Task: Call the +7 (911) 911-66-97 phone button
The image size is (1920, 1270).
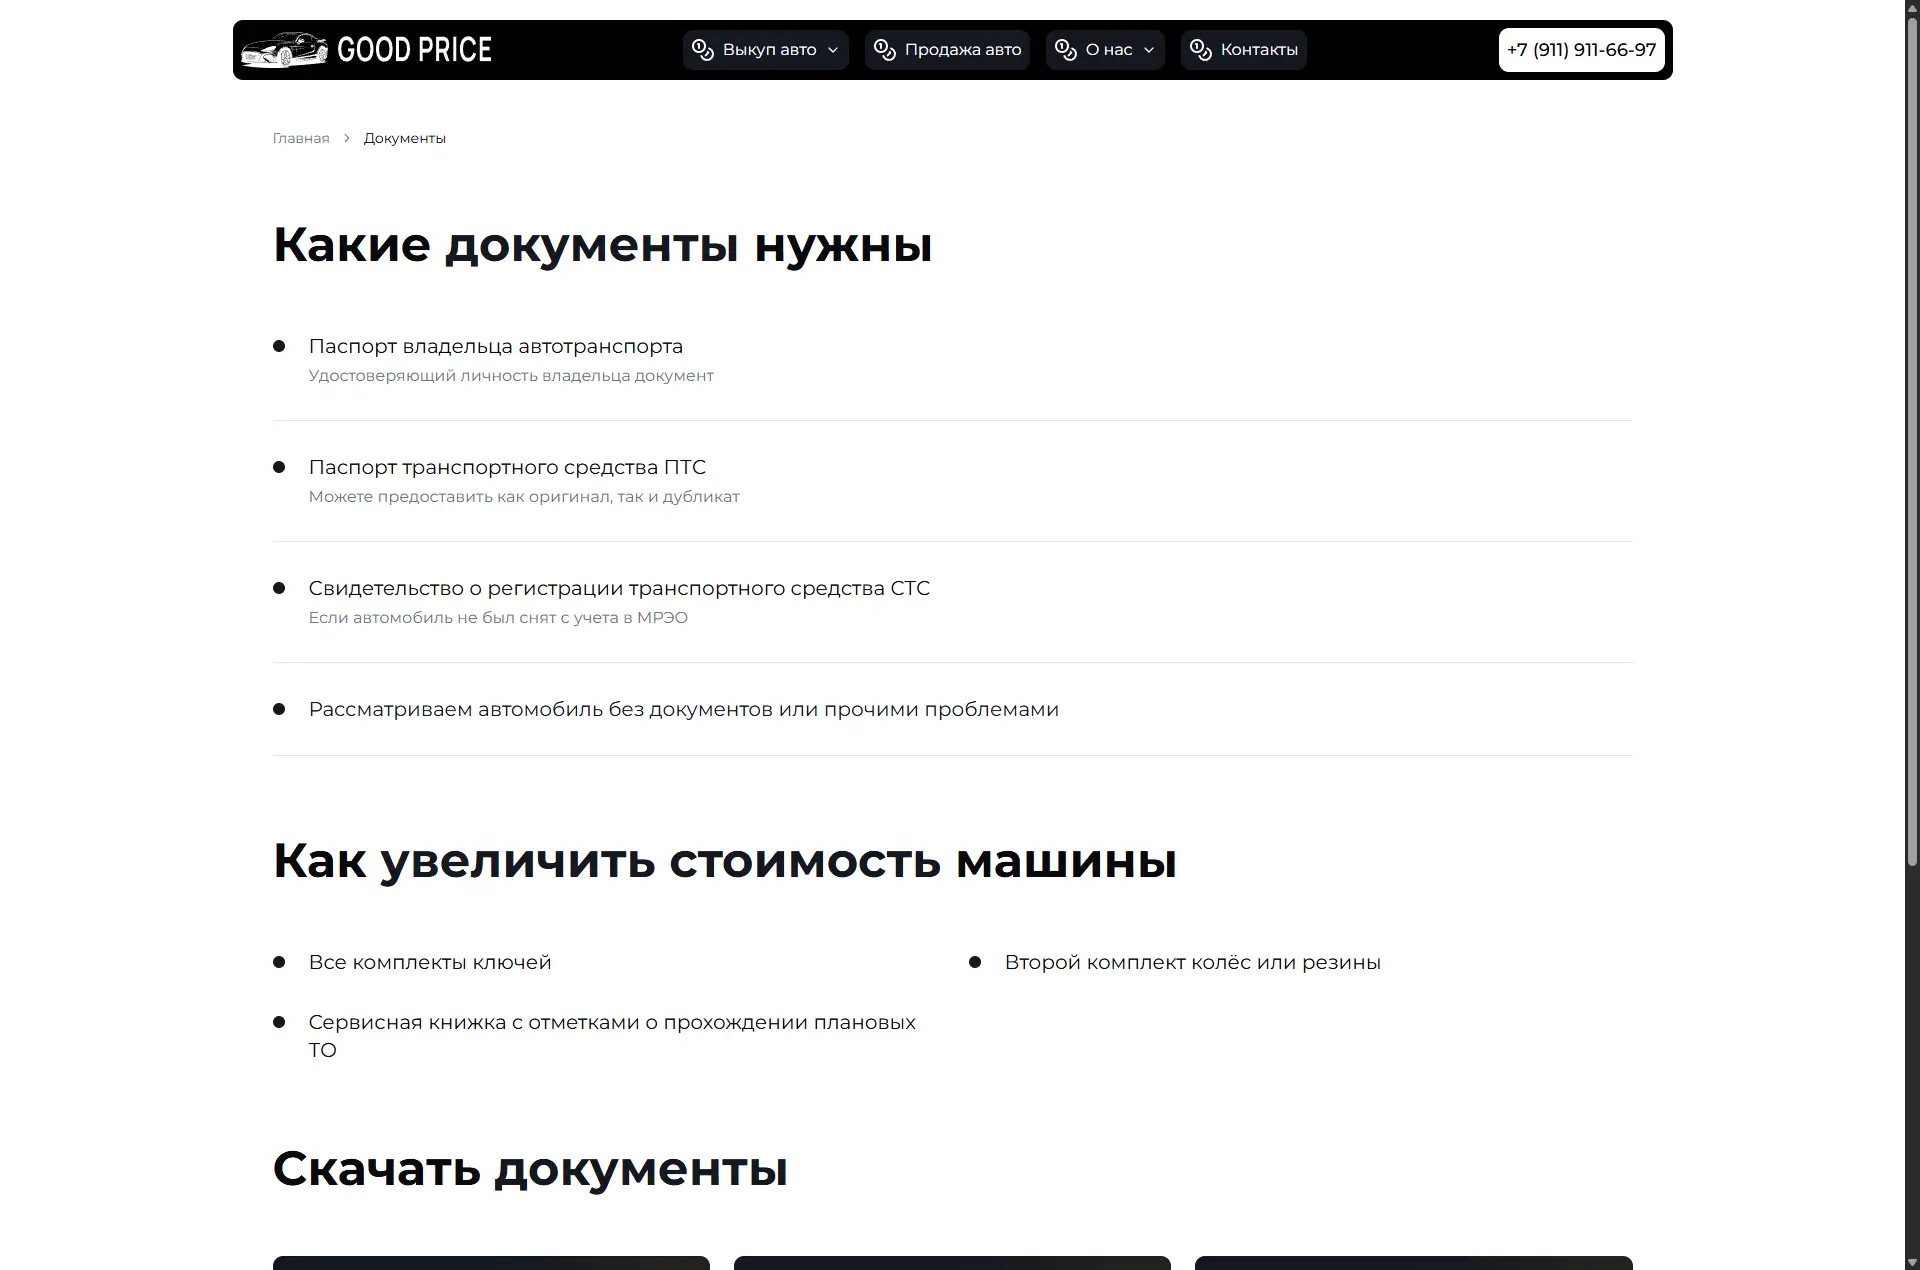Action: (x=1581, y=49)
